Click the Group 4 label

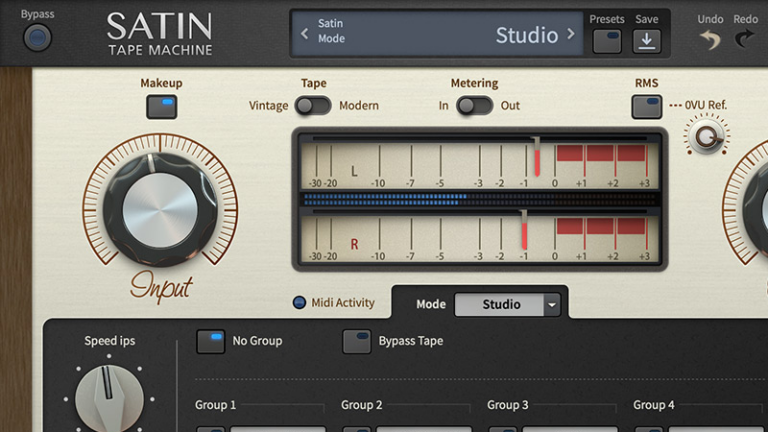654,405
